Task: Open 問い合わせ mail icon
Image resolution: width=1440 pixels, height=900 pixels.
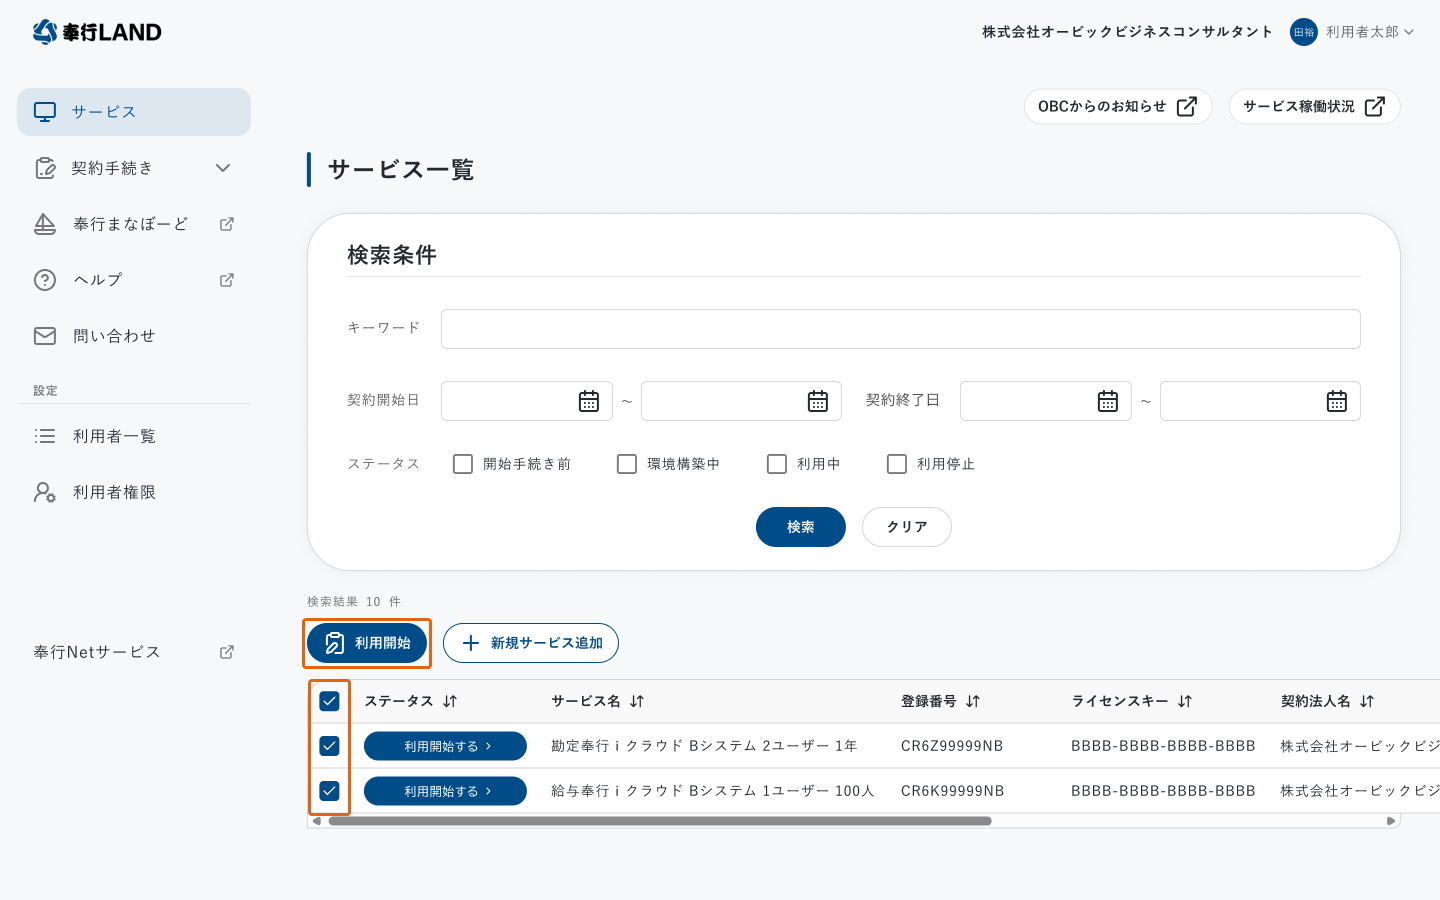Action: (45, 336)
